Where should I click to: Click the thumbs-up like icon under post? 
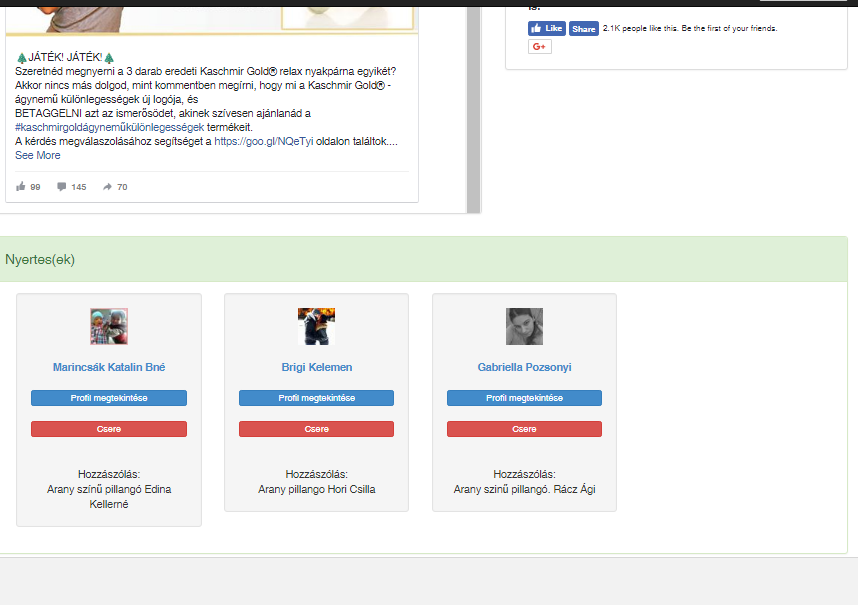click(x=21, y=187)
